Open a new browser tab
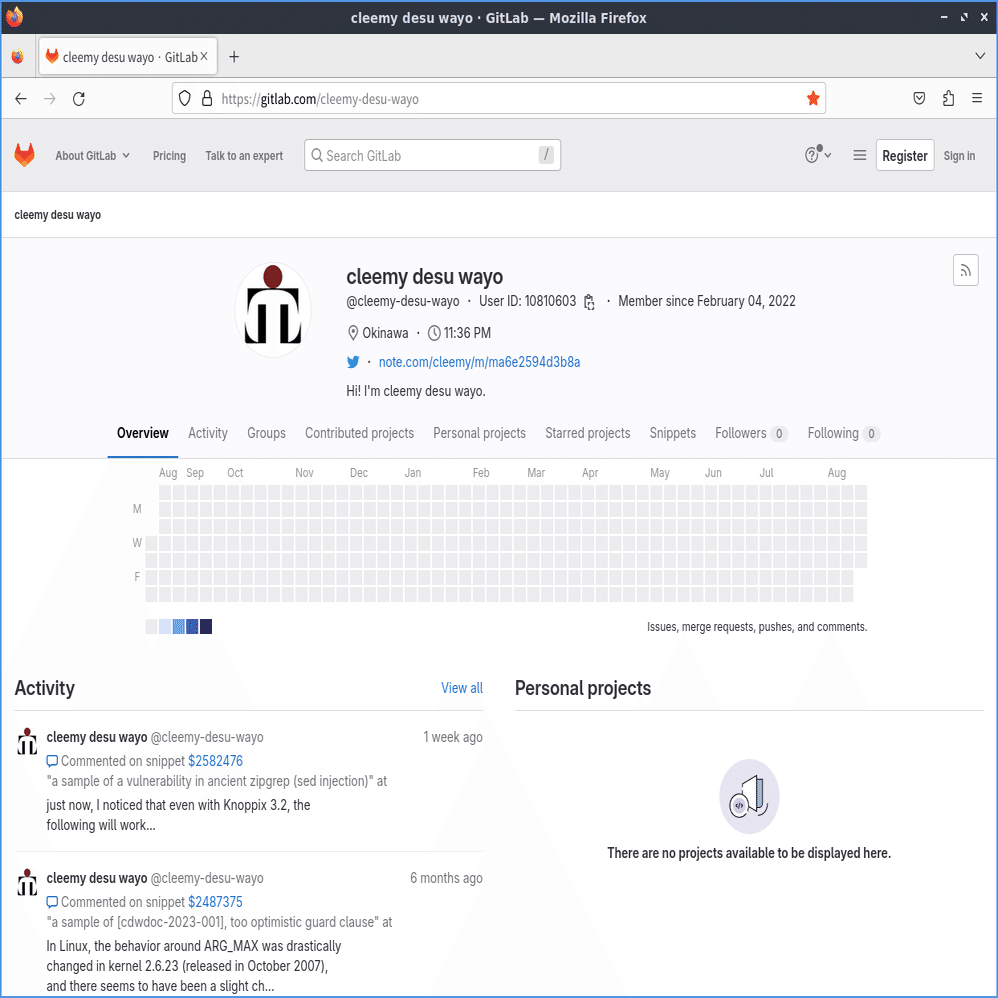This screenshot has height=998, width=998. (234, 57)
